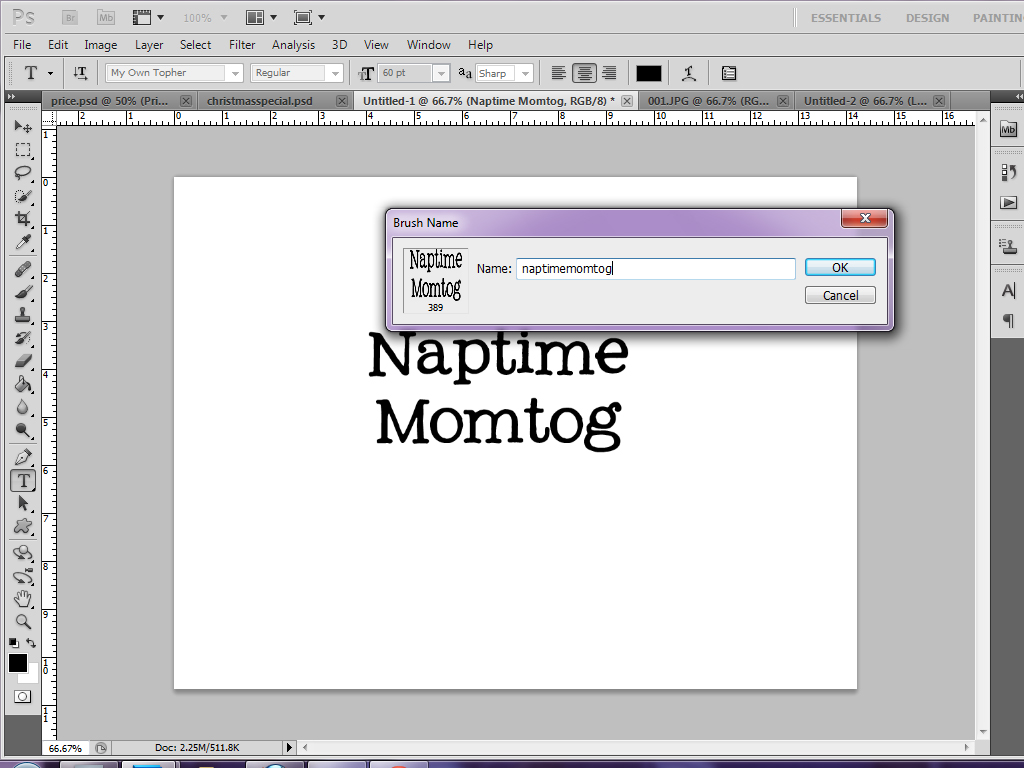Launch Mini Bridge from application bar

click(x=106, y=18)
